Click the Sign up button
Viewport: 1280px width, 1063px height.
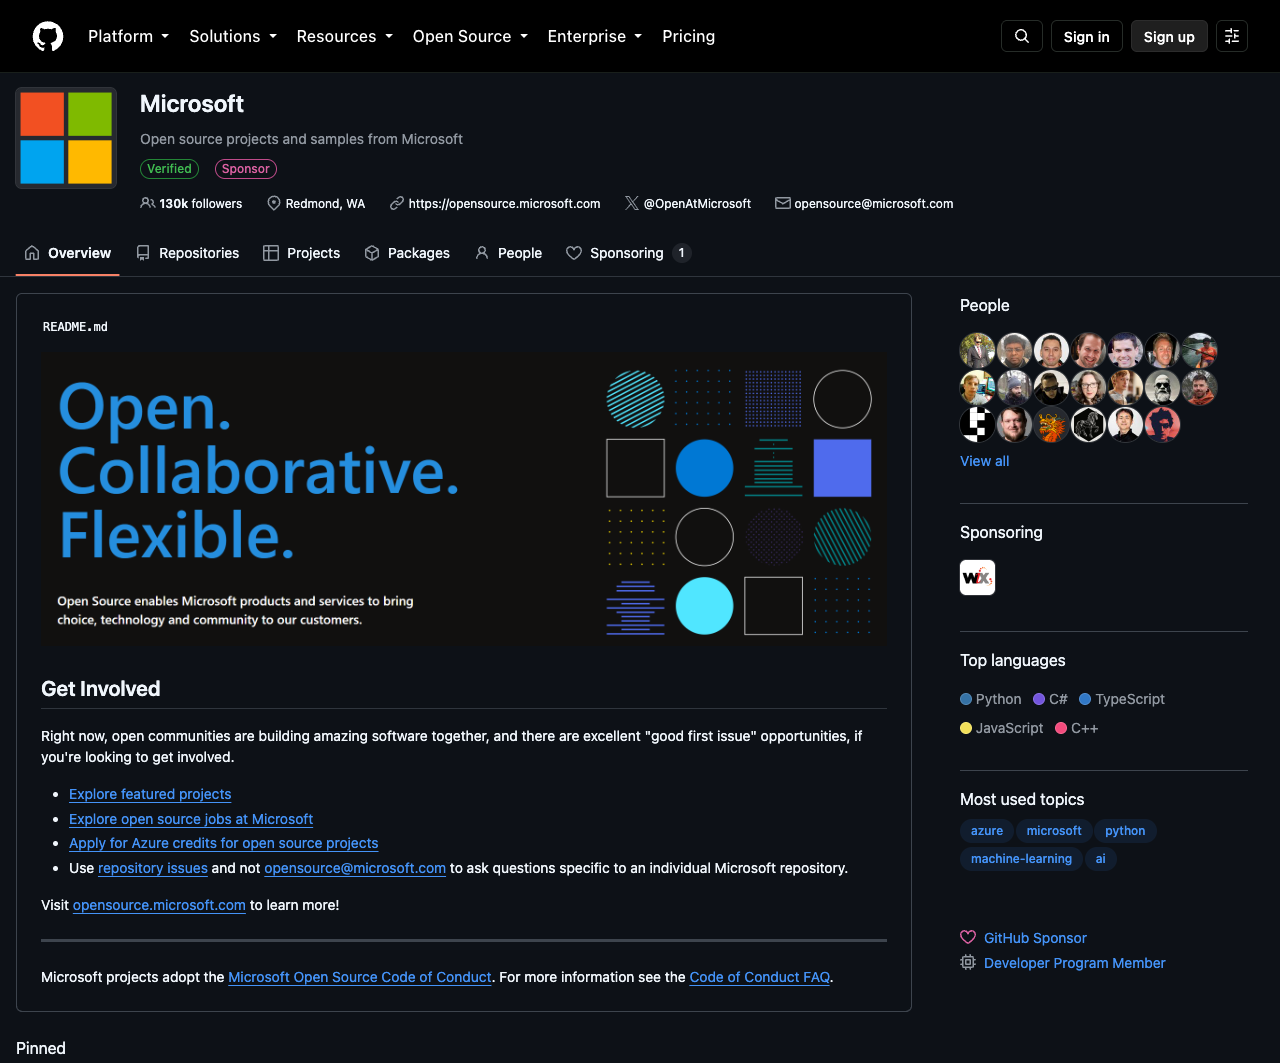pyautogui.click(x=1169, y=36)
